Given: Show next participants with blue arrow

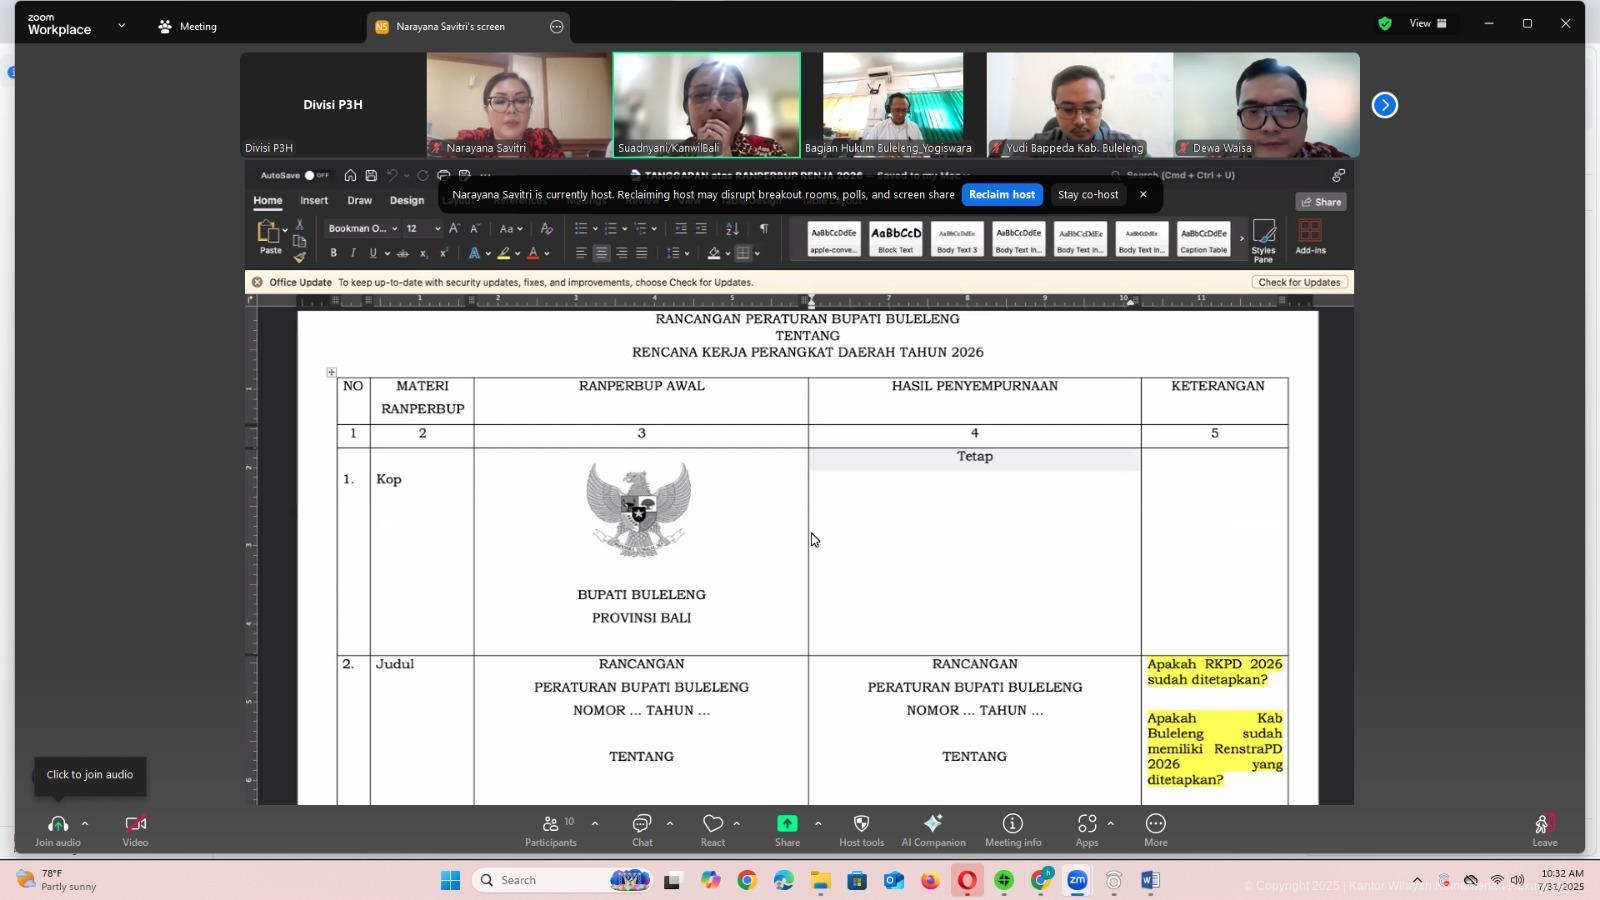Looking at the screenshot, I should click(1384, 105).
